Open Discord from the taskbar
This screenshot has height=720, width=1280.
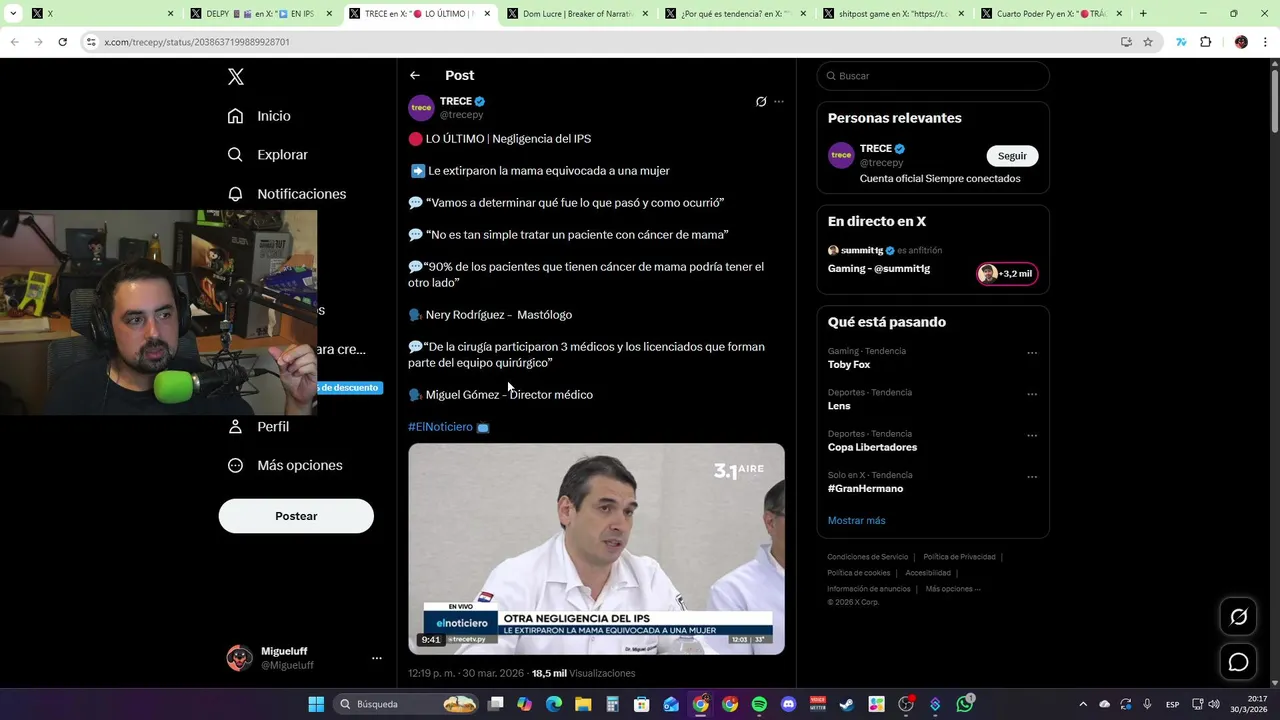click(x=788, y=704)
